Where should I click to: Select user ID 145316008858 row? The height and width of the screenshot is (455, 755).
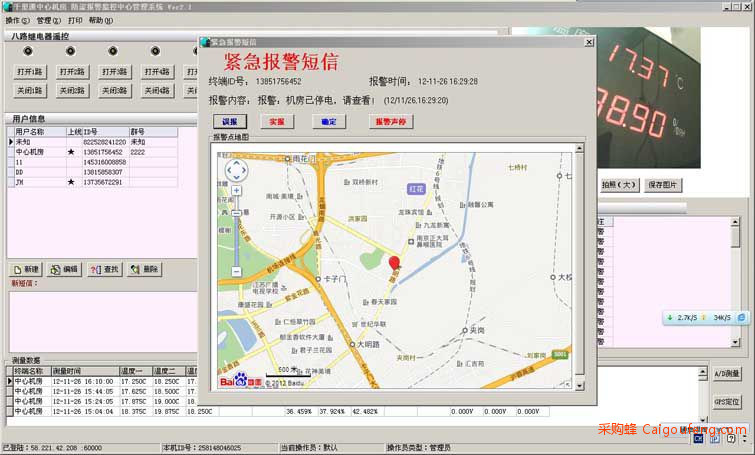click(92, 162)
